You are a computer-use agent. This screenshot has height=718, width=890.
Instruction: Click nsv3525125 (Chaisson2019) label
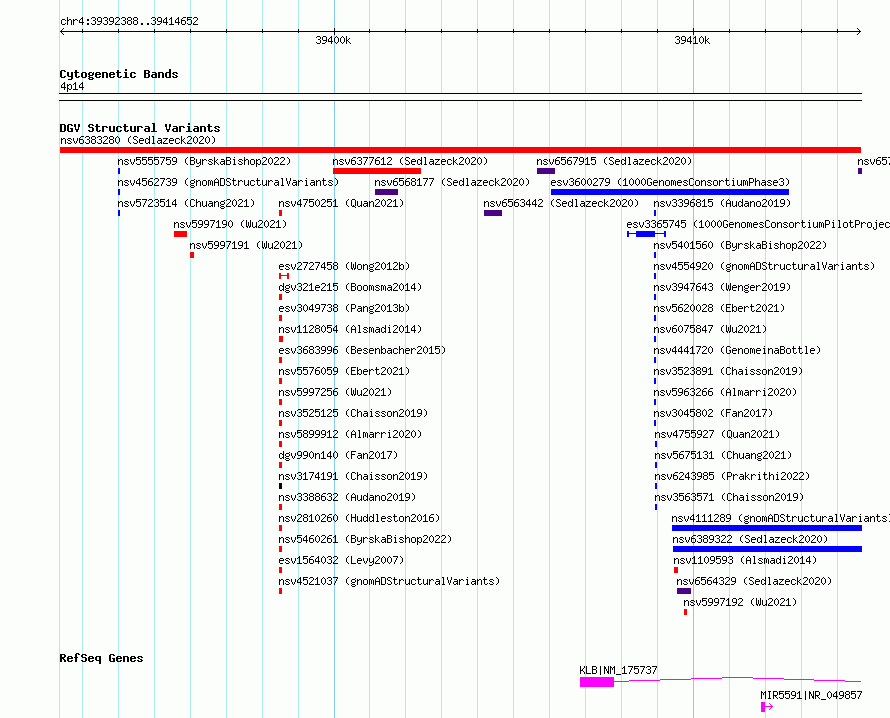point(353,413)
